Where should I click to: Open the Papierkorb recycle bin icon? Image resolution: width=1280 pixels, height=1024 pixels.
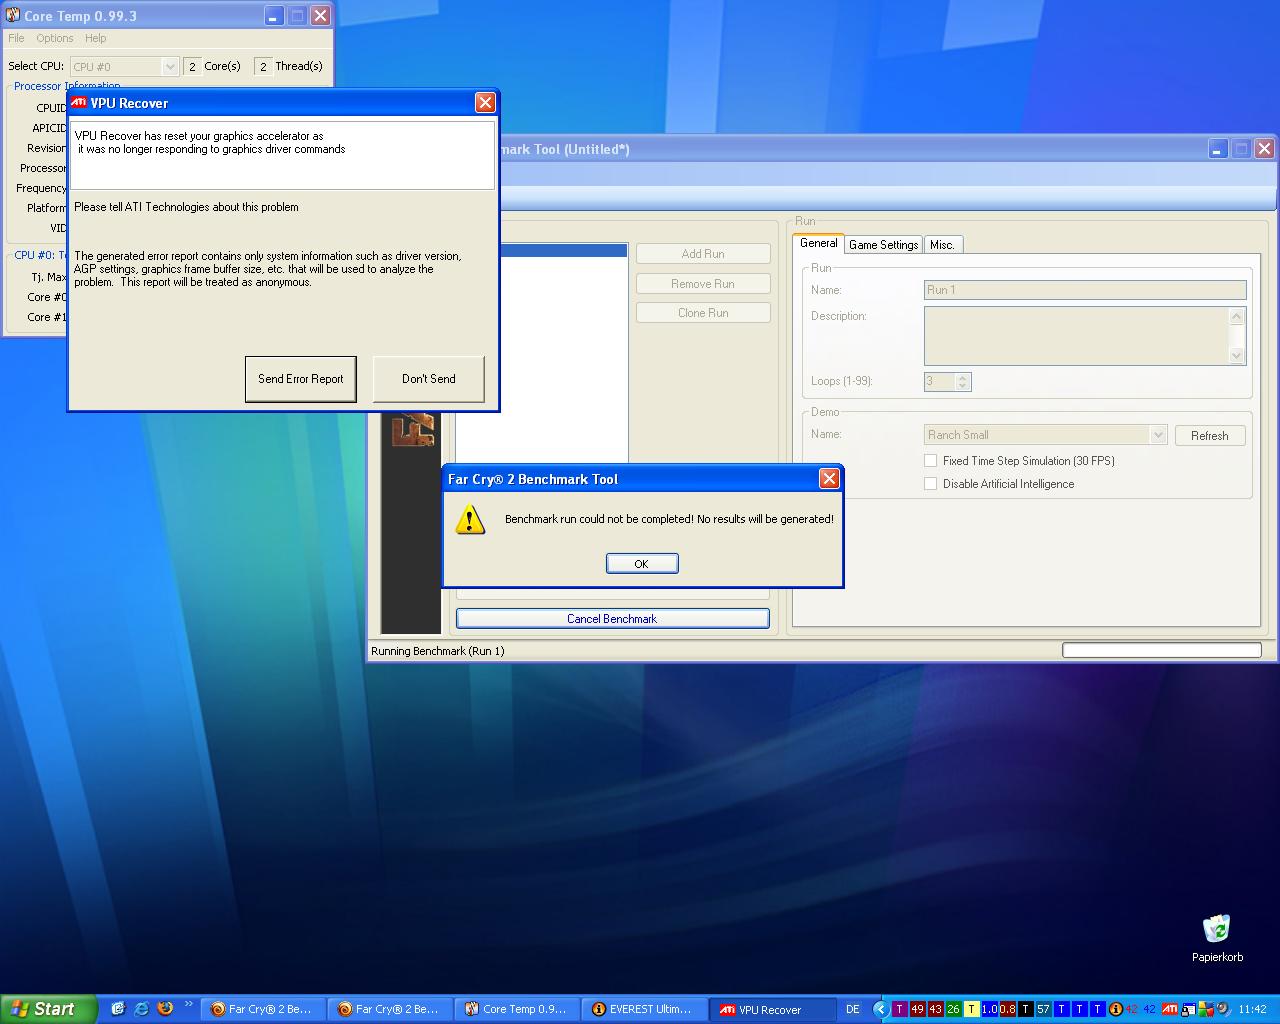pyautogui.click(x=1217, y=928)
